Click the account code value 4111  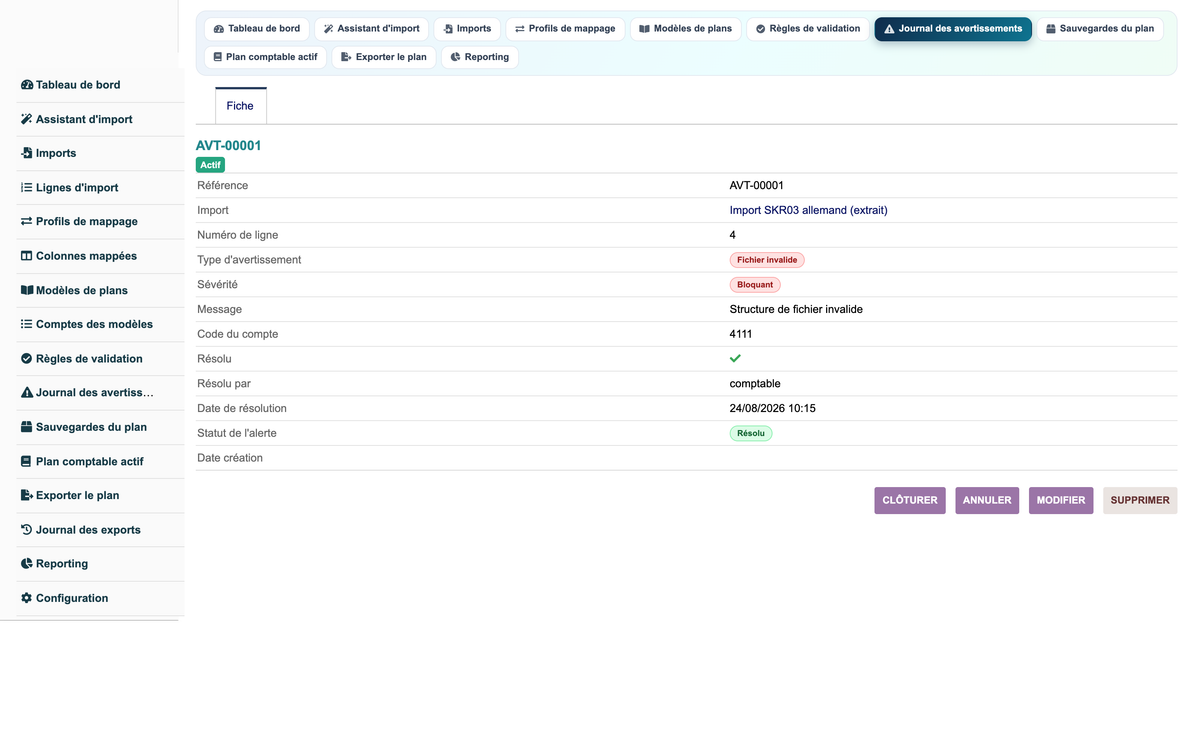tap(741, 334)
